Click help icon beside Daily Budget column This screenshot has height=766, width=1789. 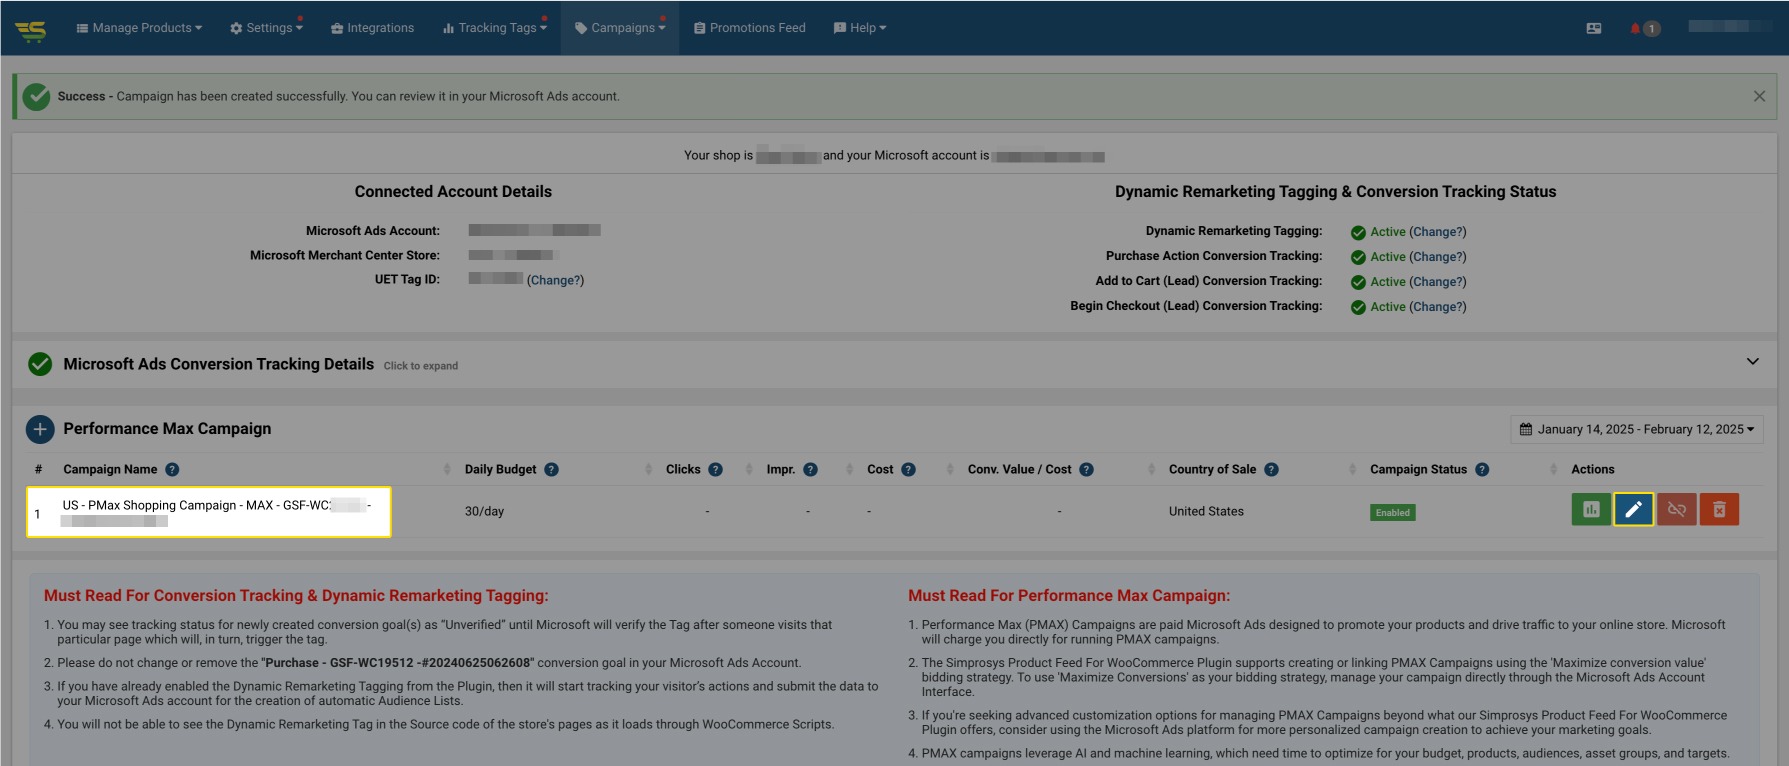click(x=551, y=469)
